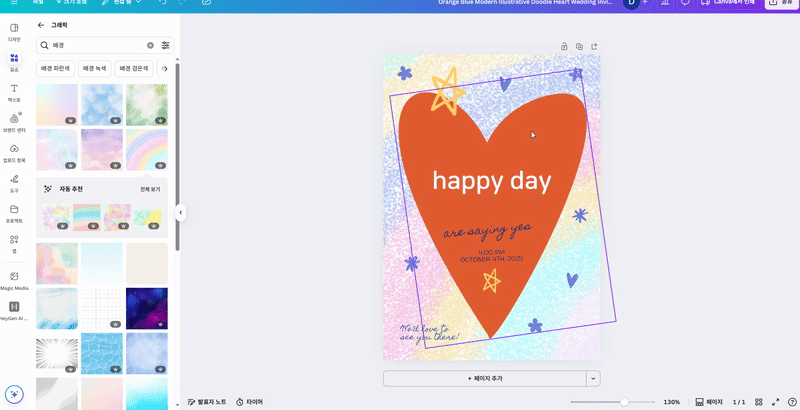Open the 브랜드 센터 sidebar tab
The height and width of the screenshot is (410, 800).
point(14,123)
